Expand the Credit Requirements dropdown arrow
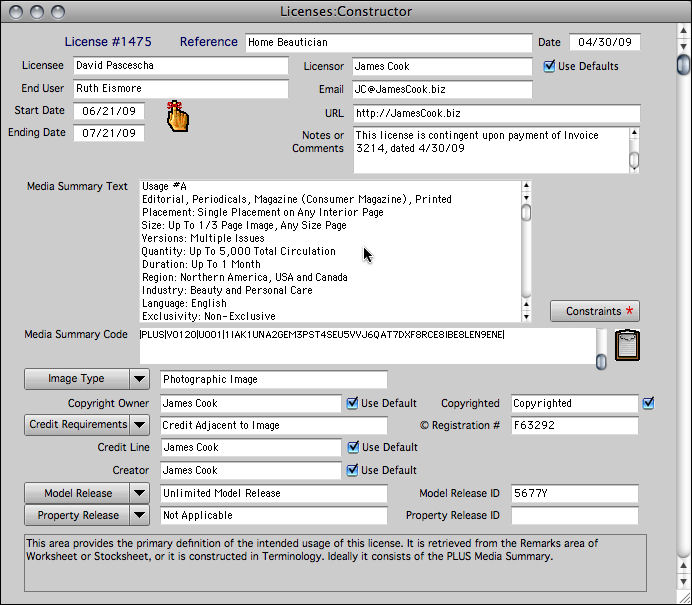 (x=139, y=426)
